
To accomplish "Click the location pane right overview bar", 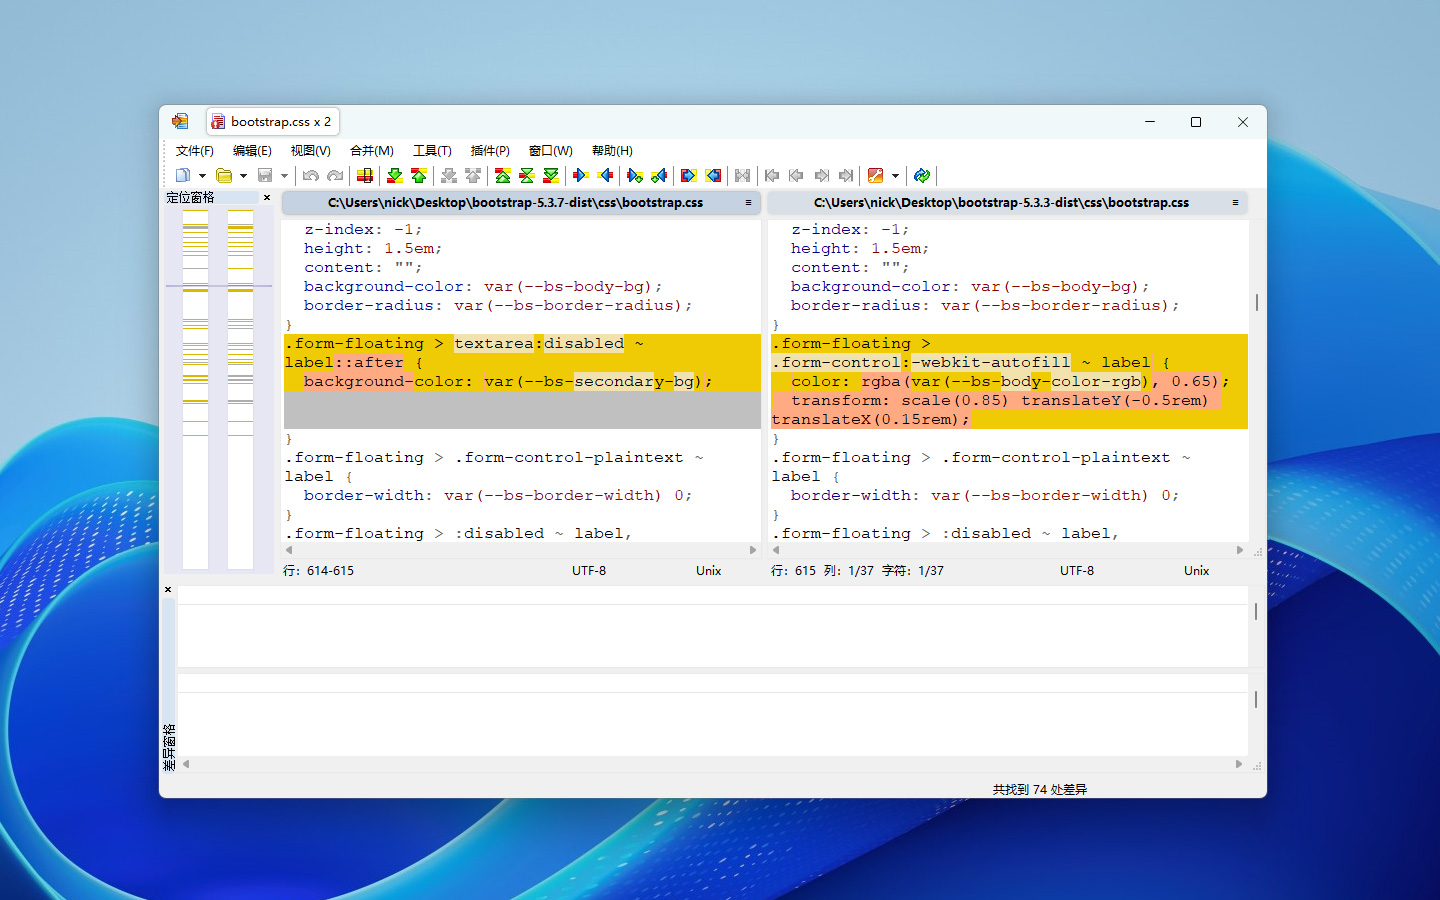I will (x=240, y=389).
